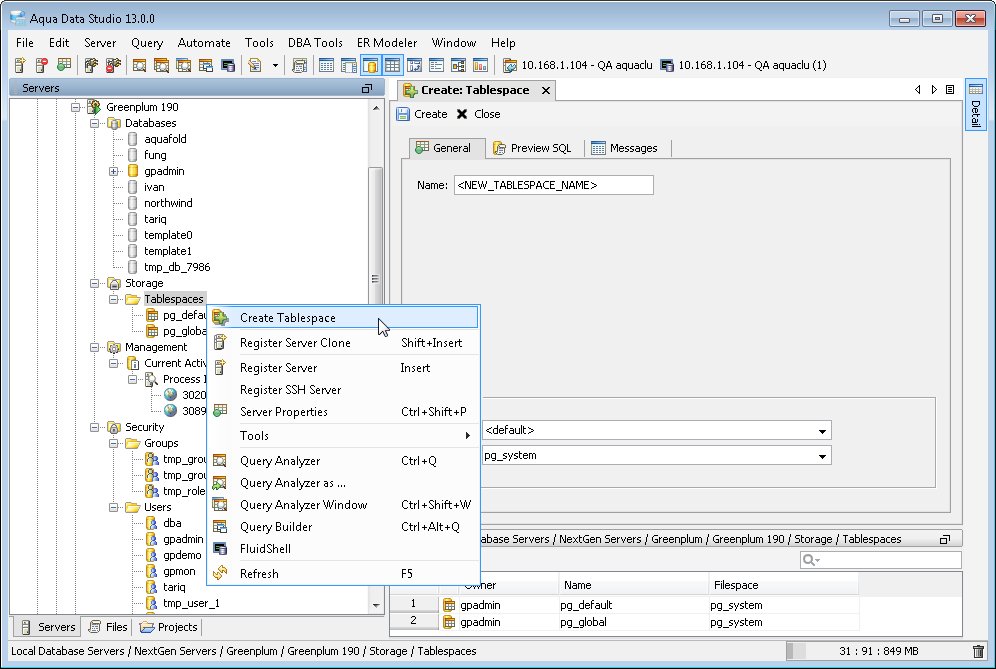Viewport: 996px width, 669px height.
Task: Maximize the Servers panel using restore icon
Action: coord(367,89)
